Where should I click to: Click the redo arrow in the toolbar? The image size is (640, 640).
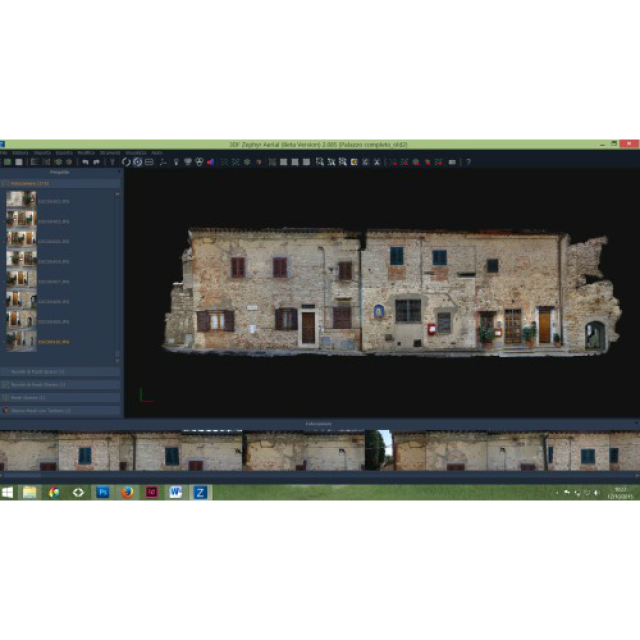(95, 162)
